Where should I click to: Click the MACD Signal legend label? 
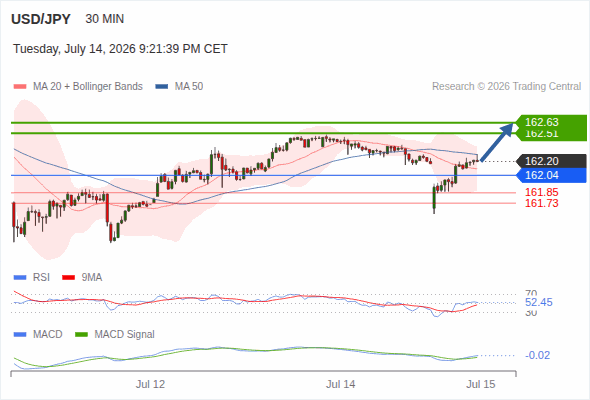click(x=125, y=334)
